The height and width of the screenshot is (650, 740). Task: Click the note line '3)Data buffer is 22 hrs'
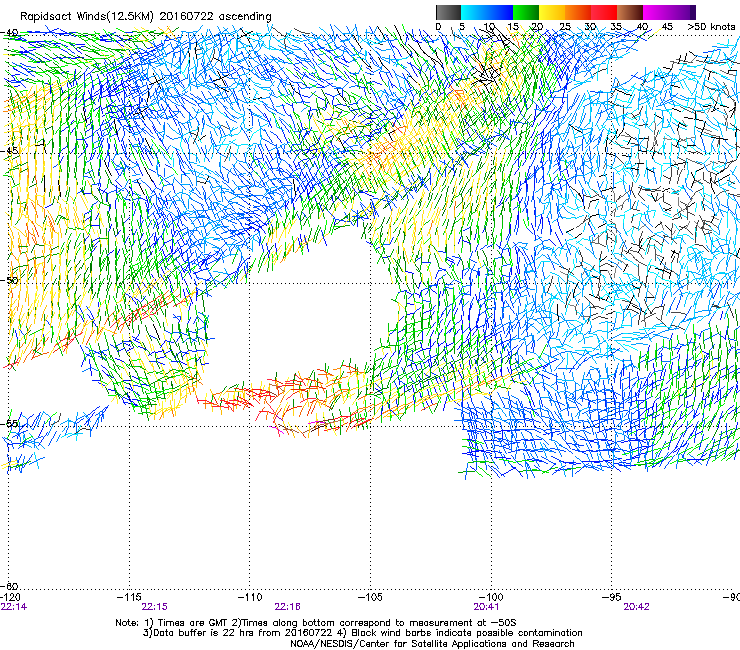(362, 633)
